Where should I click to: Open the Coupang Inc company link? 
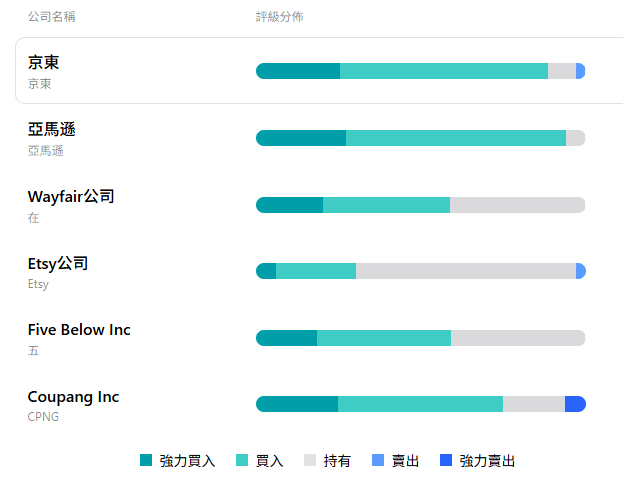point(73,397)
